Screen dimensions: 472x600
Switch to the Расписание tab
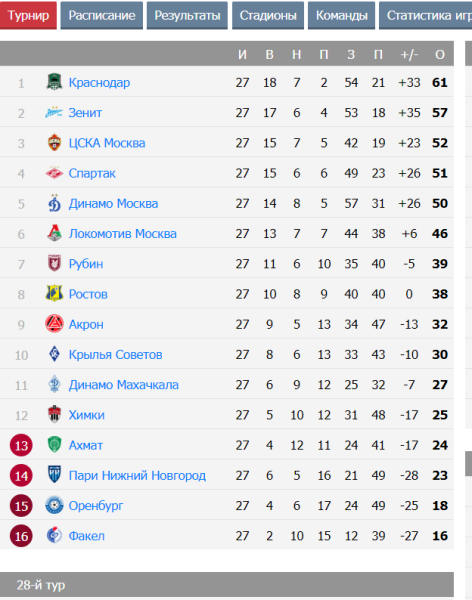pyautogui.click(x=102, y=15)
